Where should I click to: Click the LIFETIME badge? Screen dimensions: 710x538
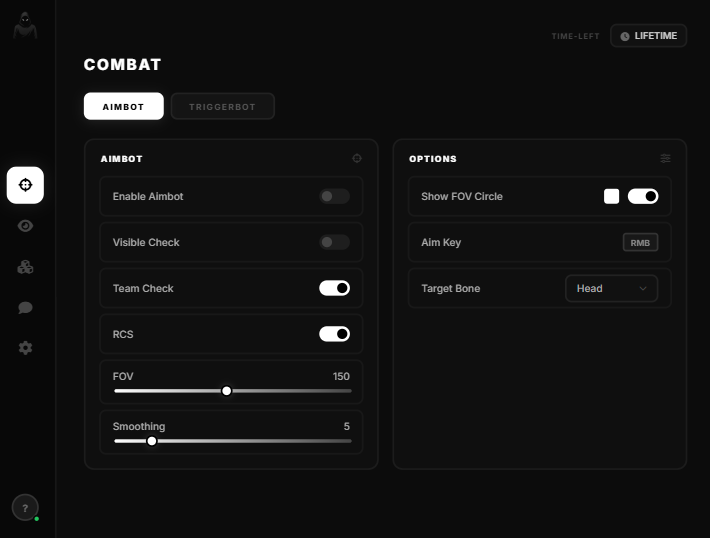click(648, 36)
